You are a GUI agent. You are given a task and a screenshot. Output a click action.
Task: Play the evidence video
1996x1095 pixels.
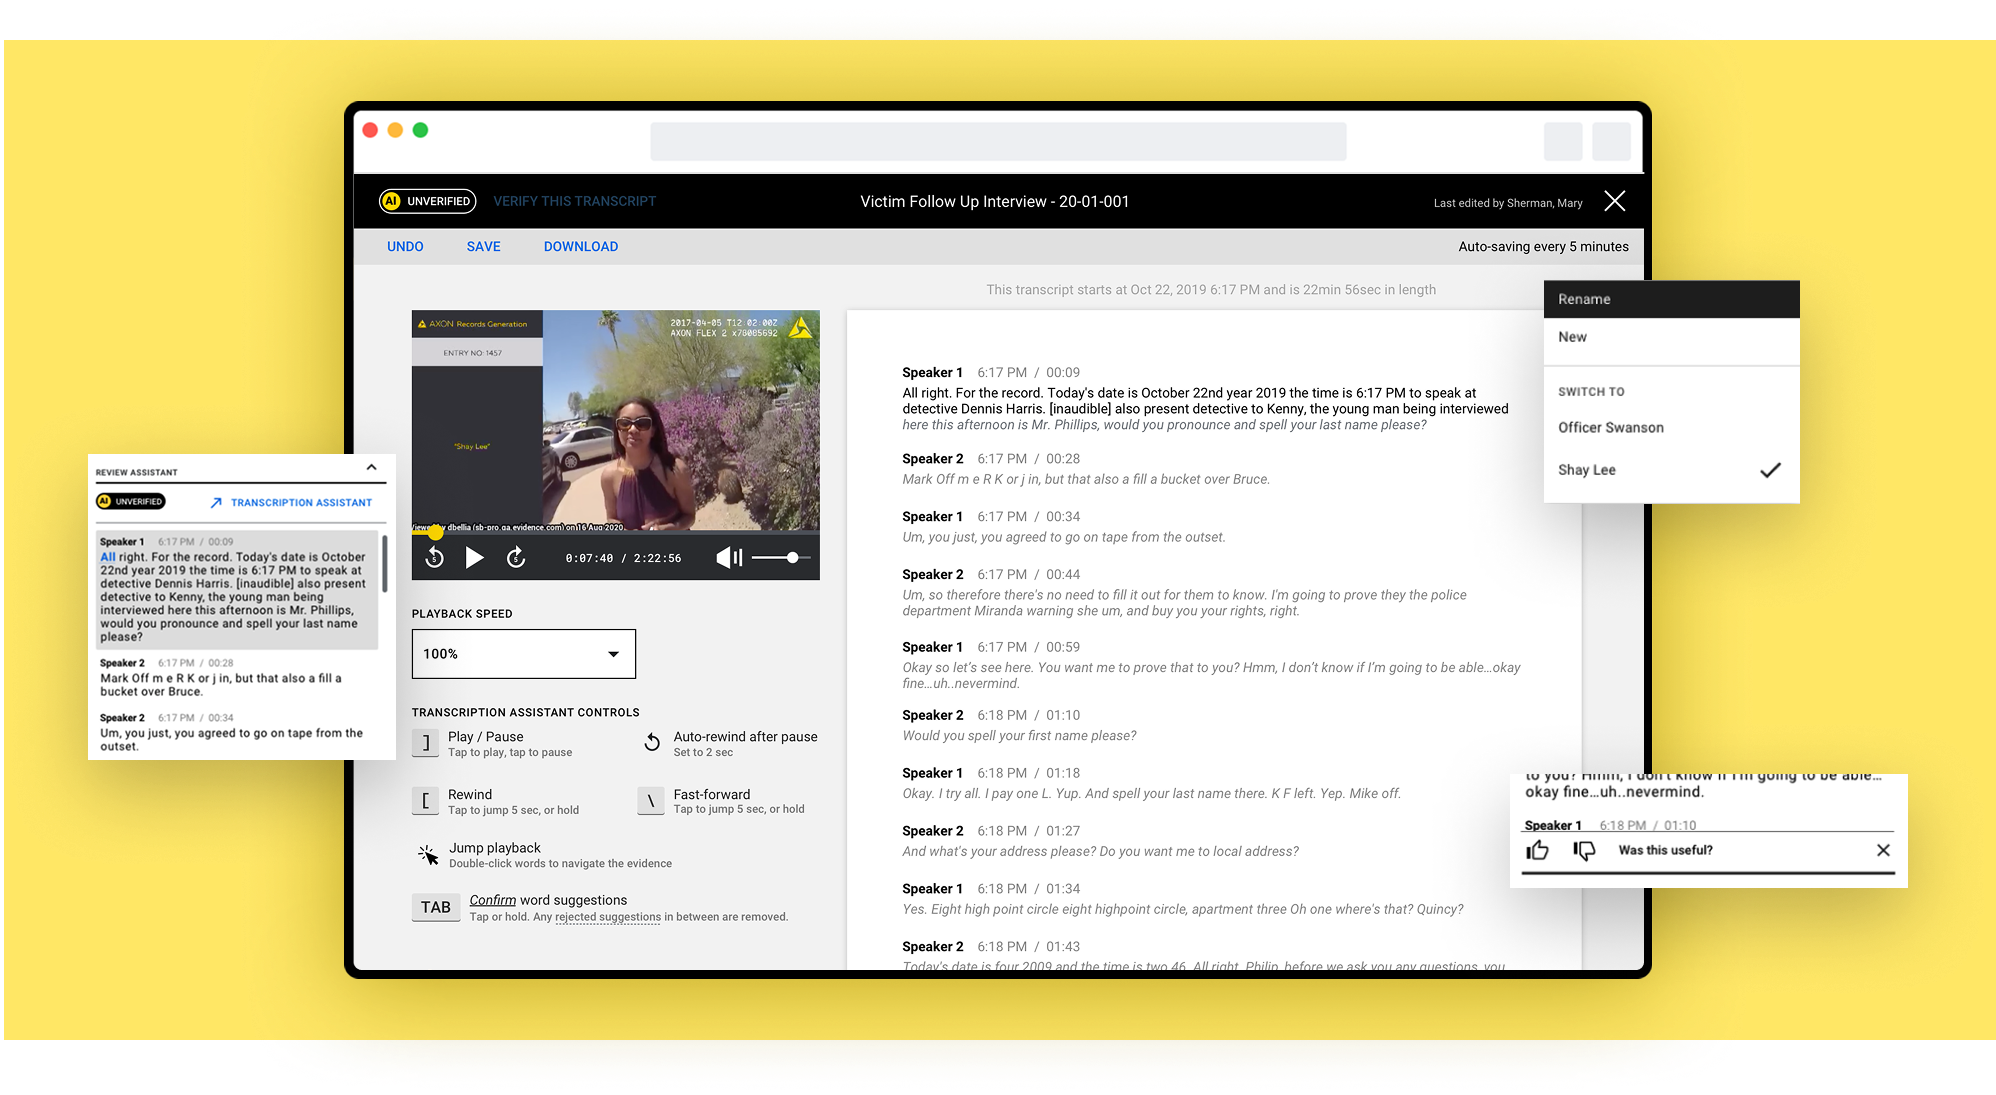(475, 558)
